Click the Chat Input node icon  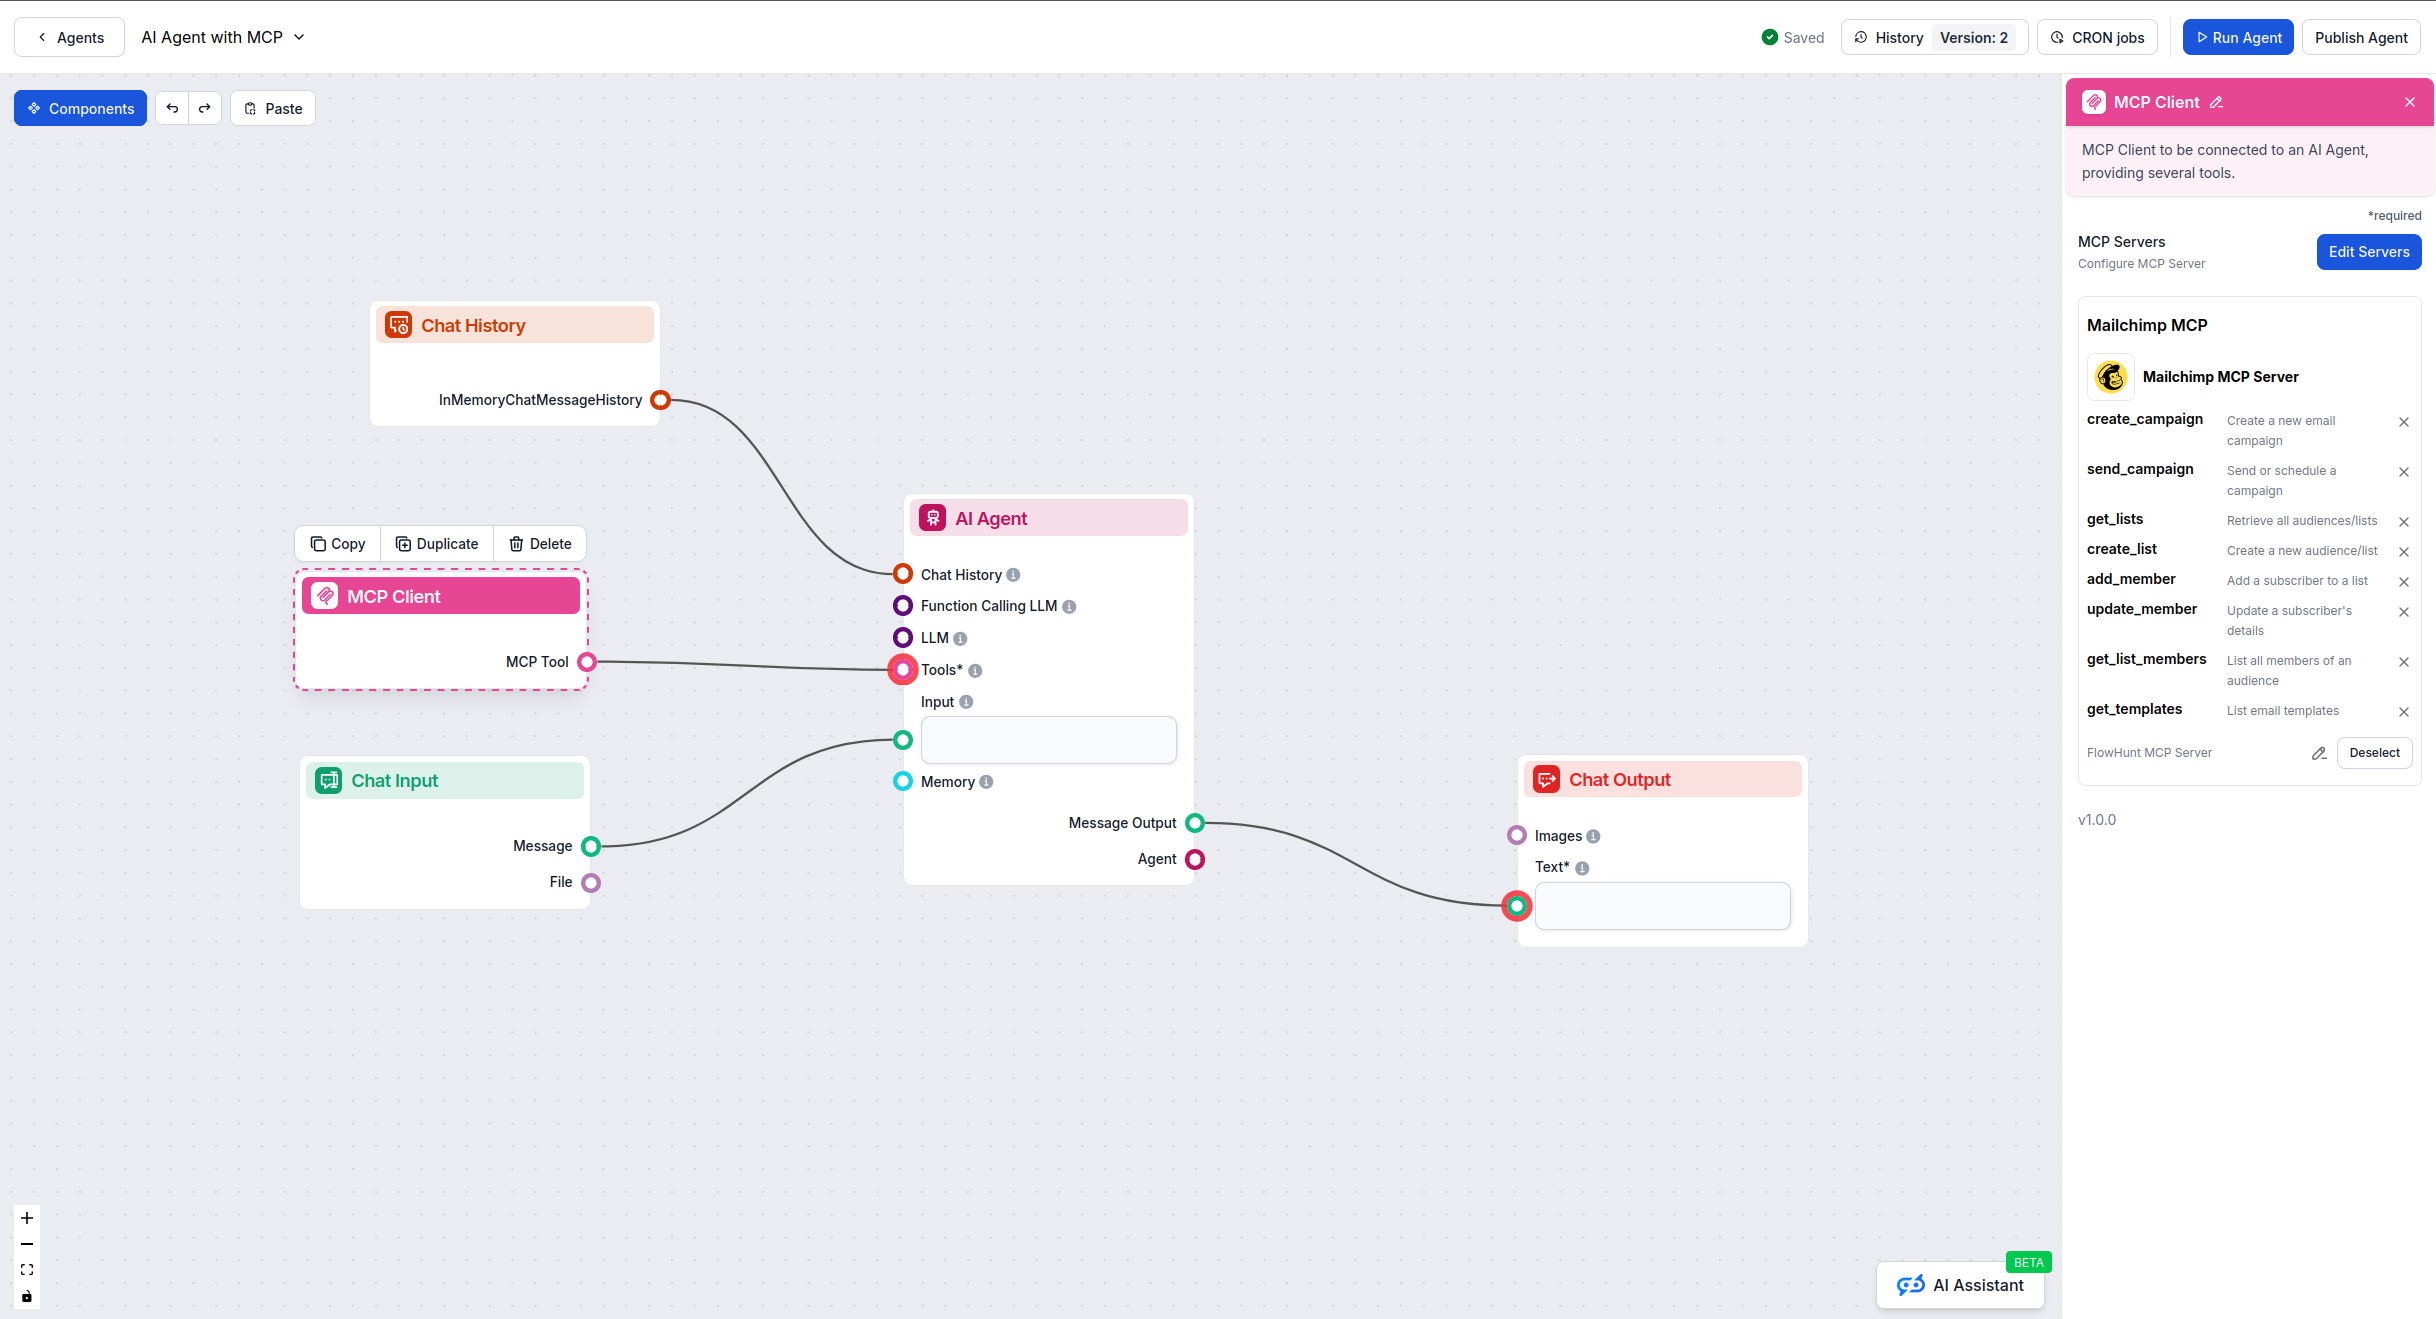pyautogui.click(x=329, y=780)
